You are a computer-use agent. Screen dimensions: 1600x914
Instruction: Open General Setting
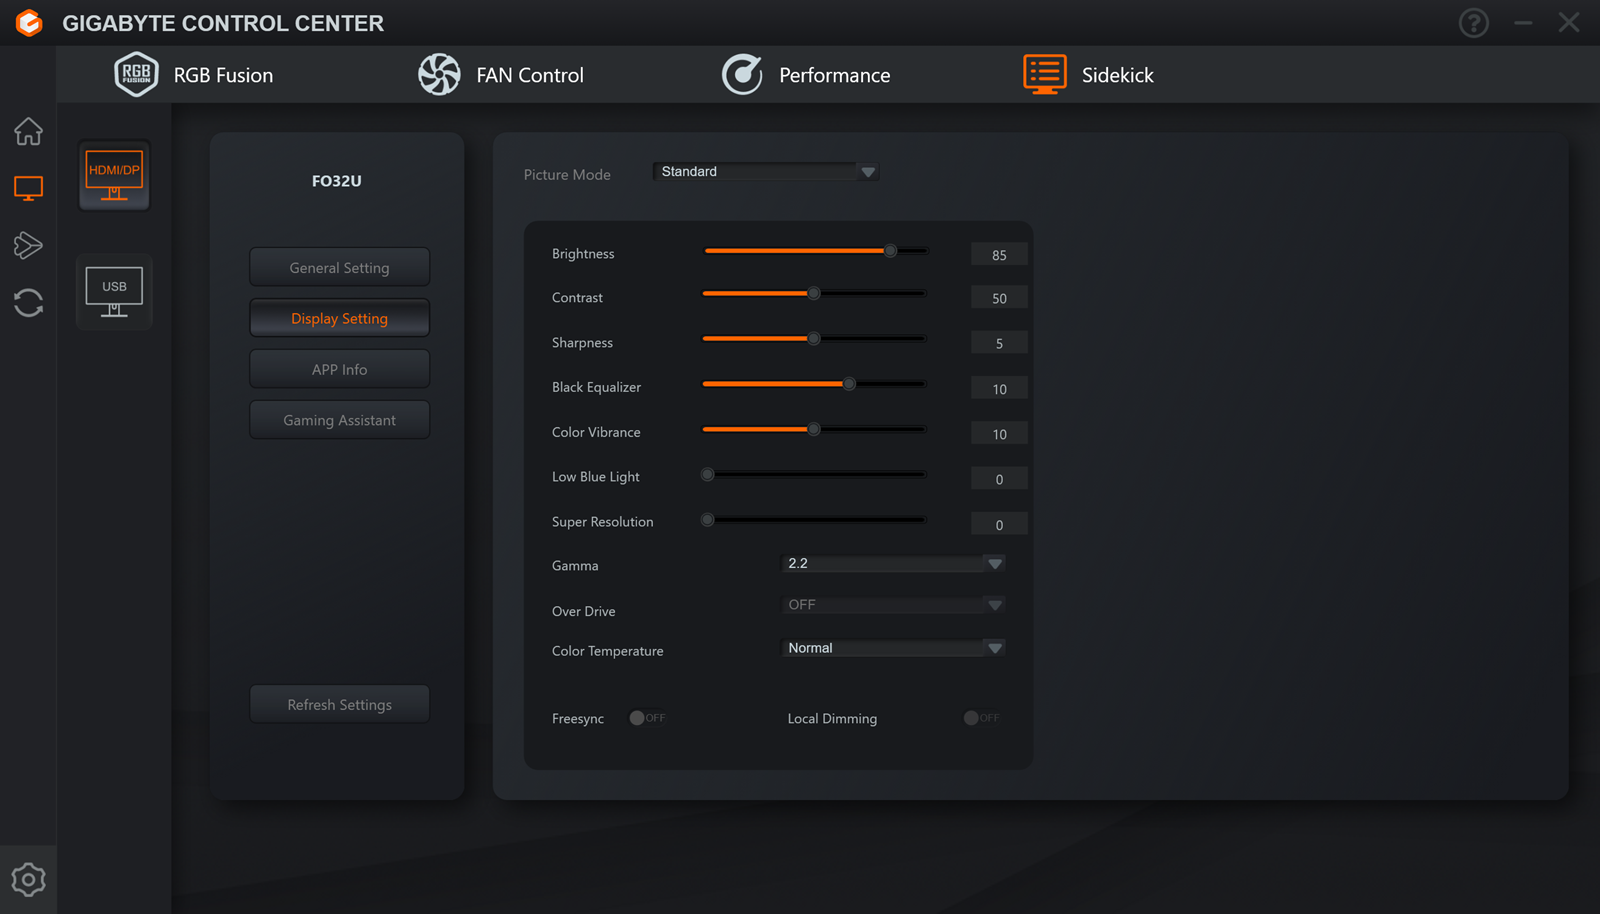click(340, 267)
